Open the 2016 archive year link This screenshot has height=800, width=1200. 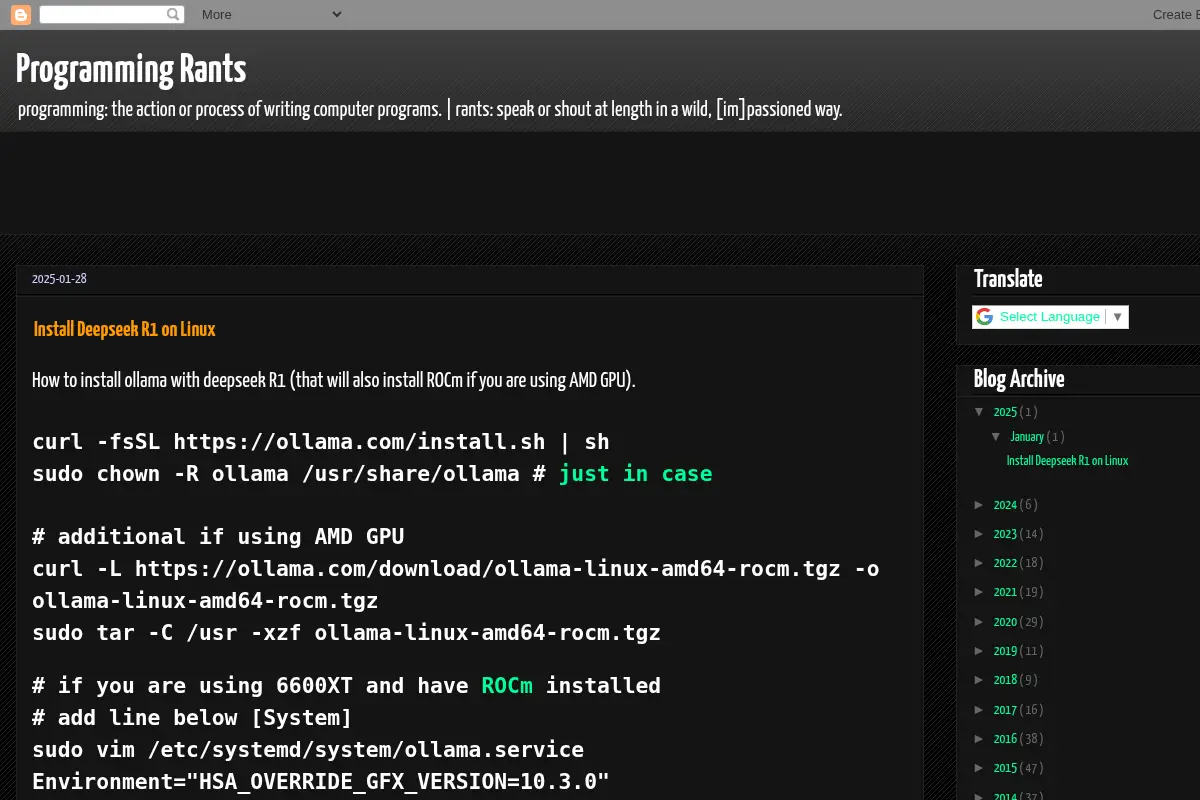[1005, 739]
